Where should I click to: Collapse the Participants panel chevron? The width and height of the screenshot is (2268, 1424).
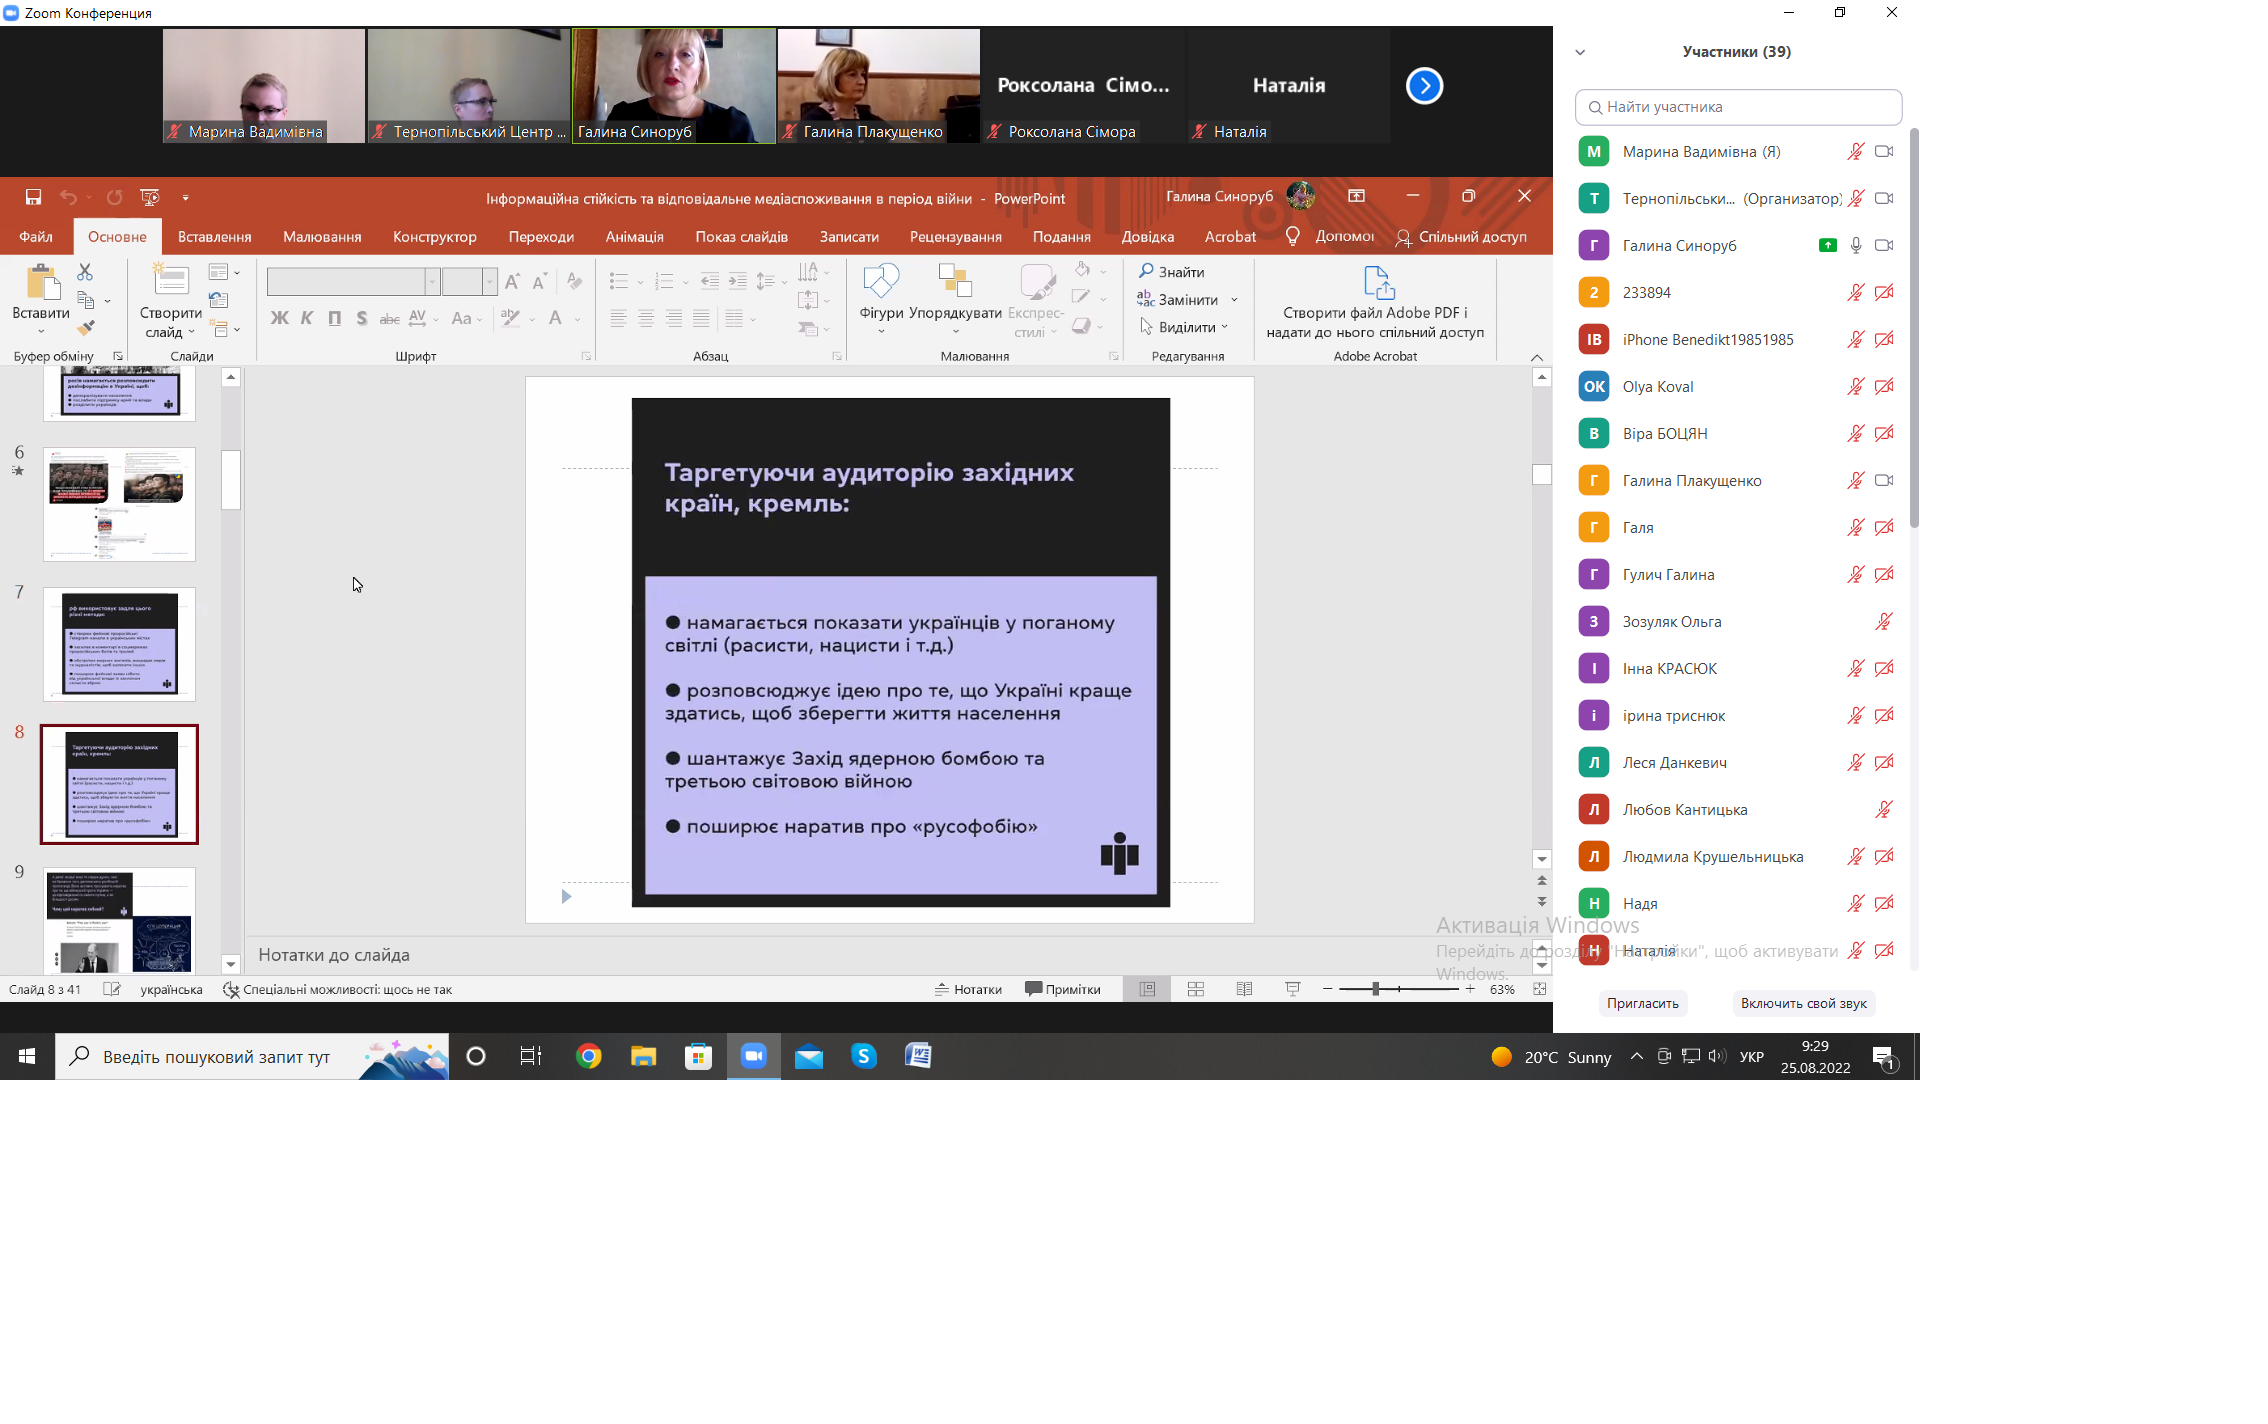pyautogui.click(x=1580, y=52)
